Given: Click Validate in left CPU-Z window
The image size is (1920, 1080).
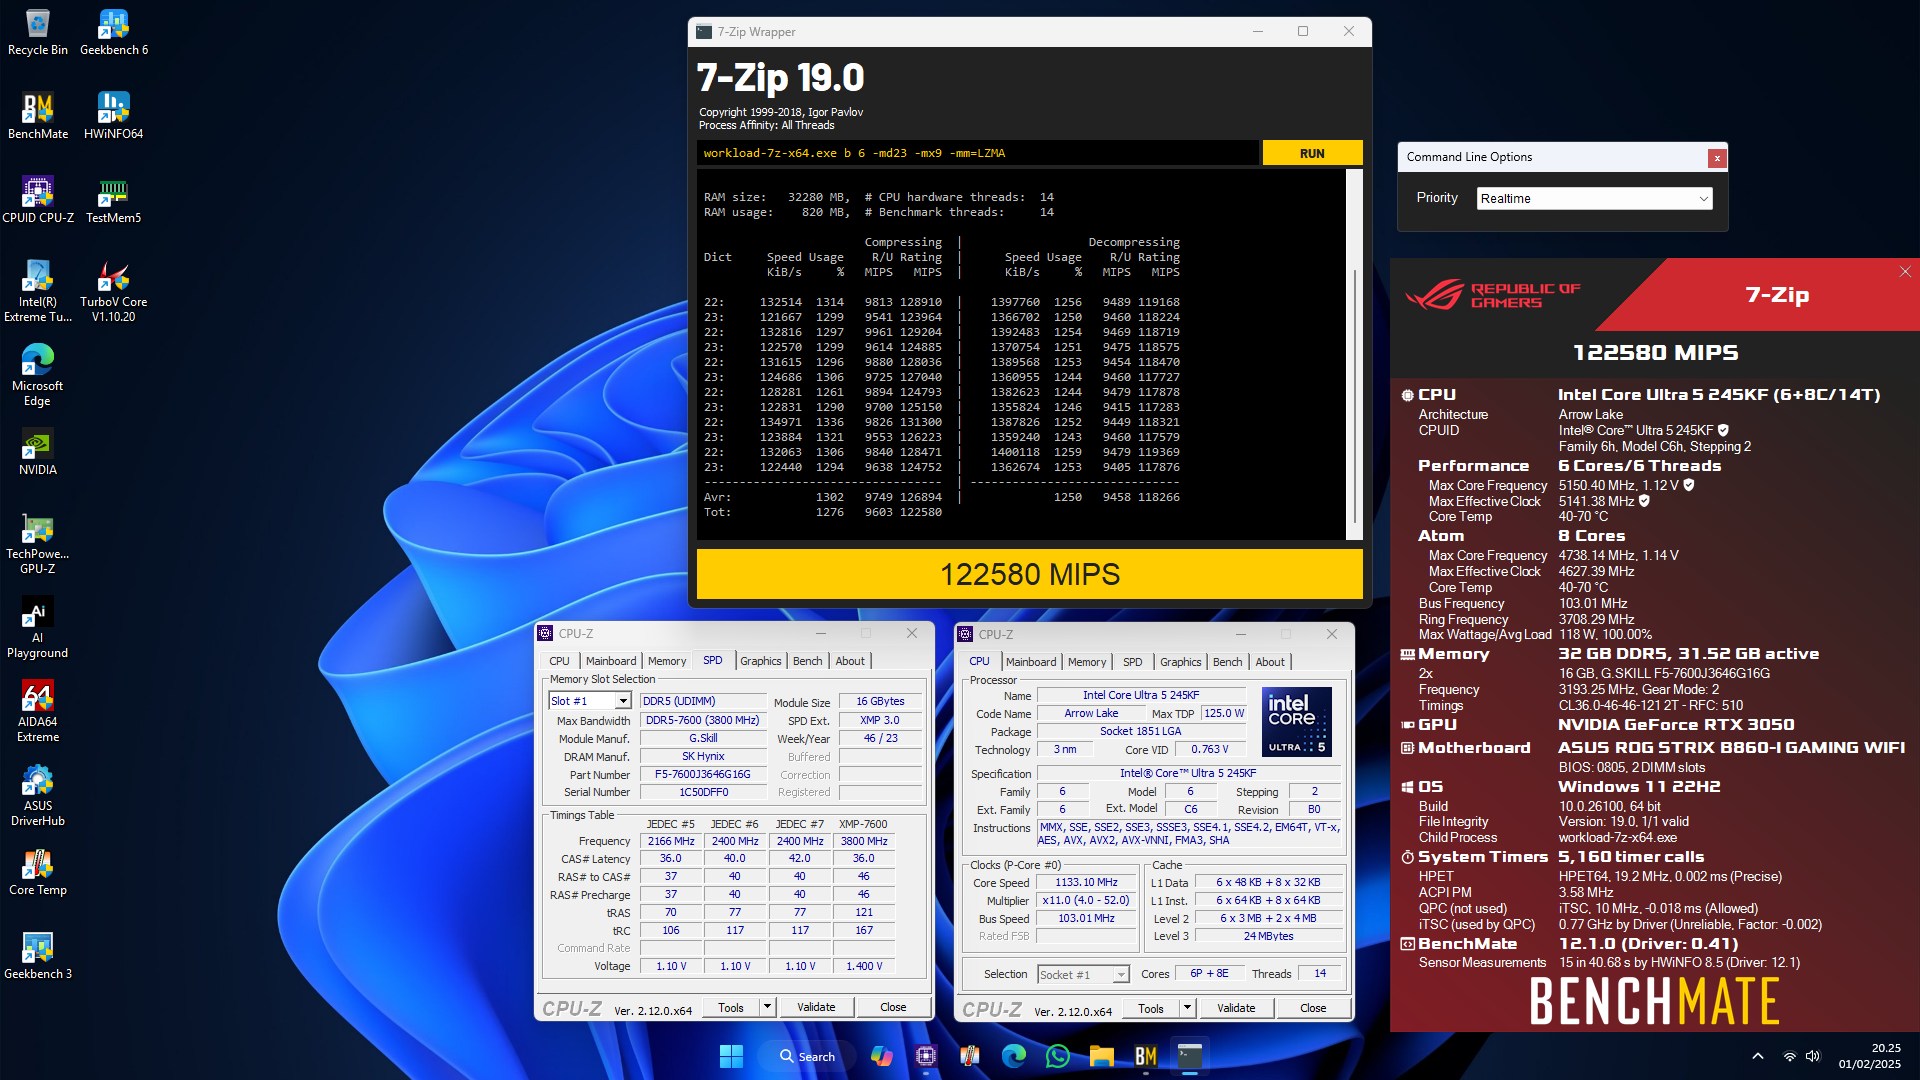Looking at the screenshot, I should [x=816, y=1008].
